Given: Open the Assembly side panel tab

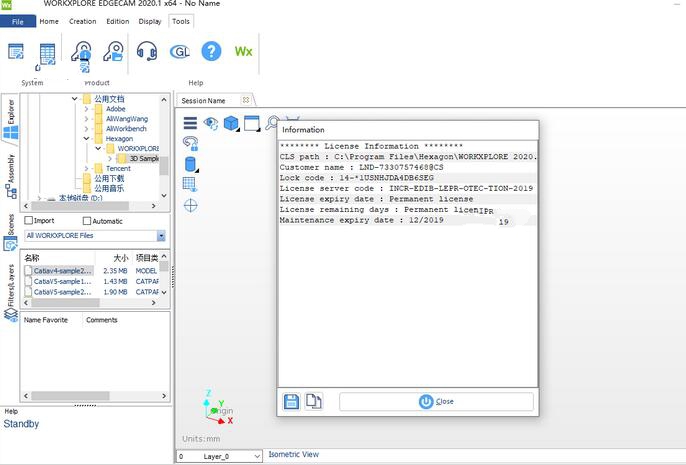Looking at the screenshot, I should click(x=10, y=175).
